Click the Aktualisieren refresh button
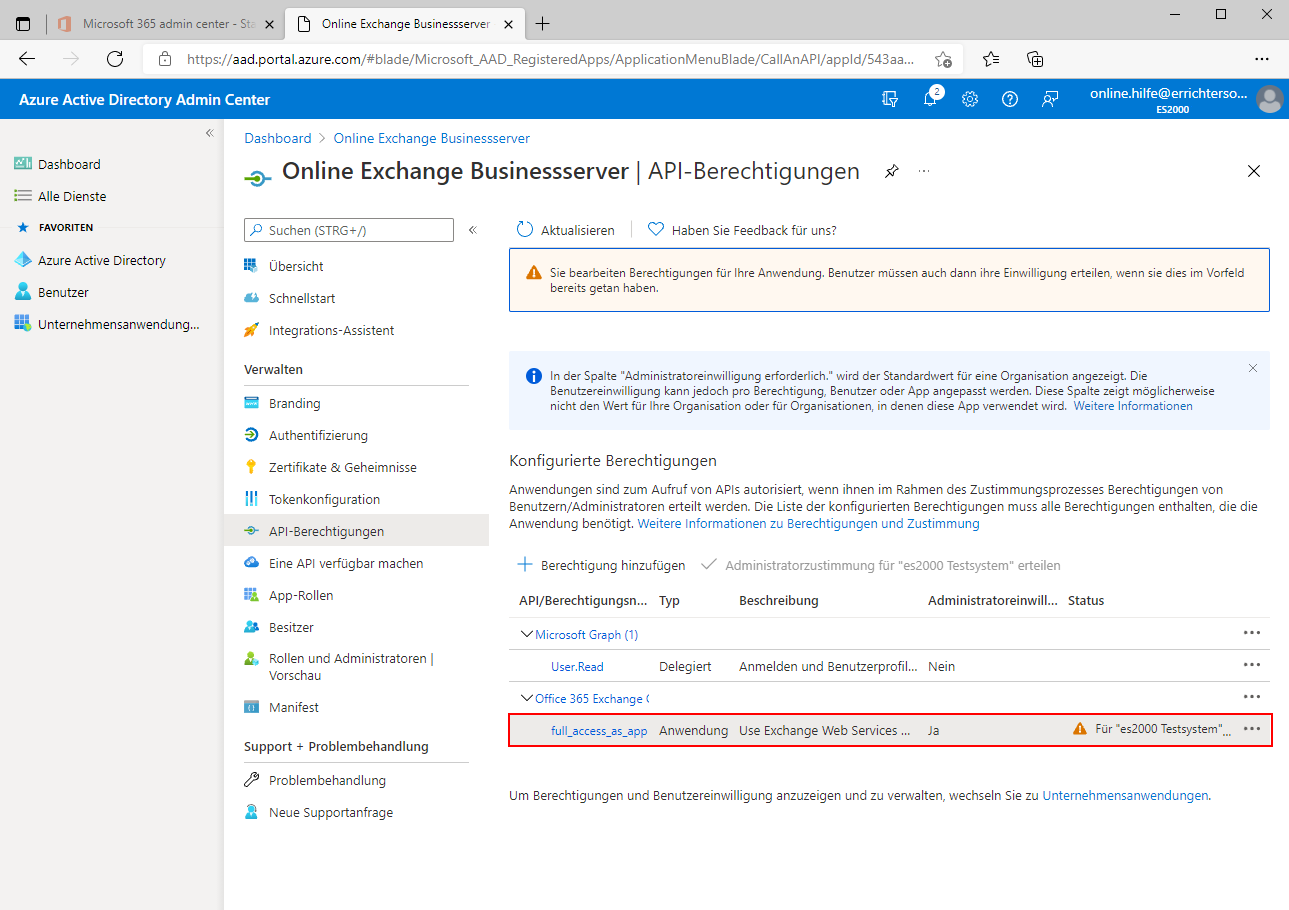Viewport: 1289px width, 910px height. pos(566,230)
